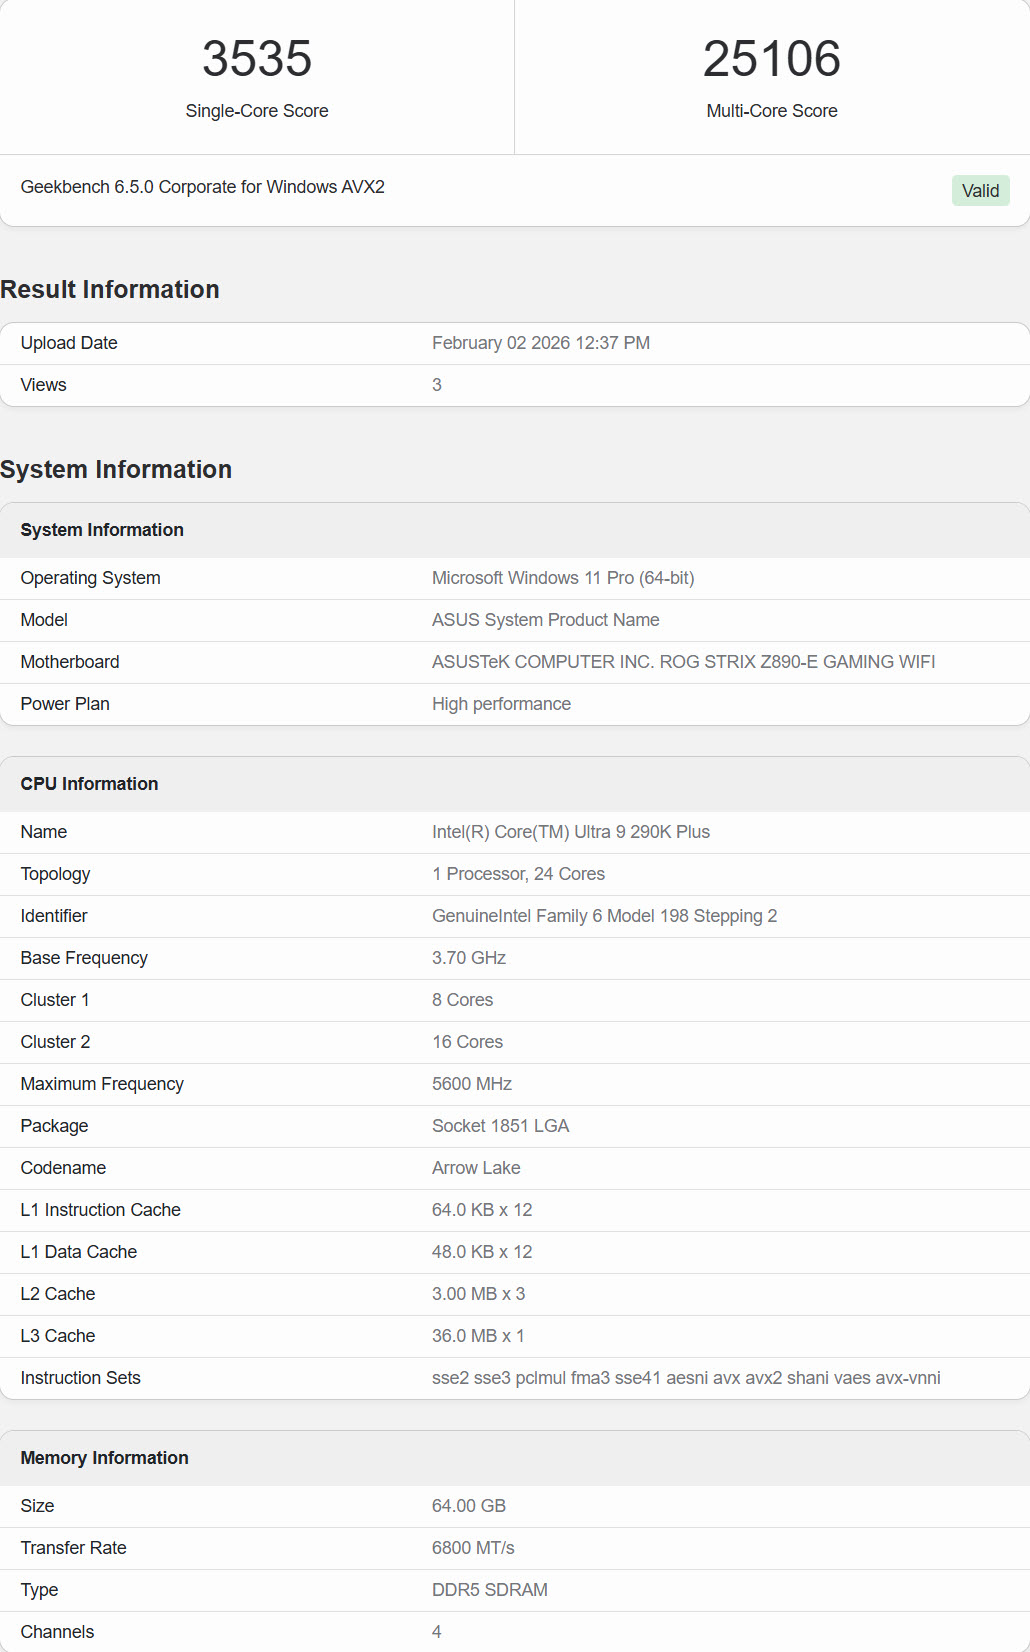Click the 1 Processor, 24 Cores topology value
Viewport: 1030px width, 1652px height.
click(x=518, y=874)
